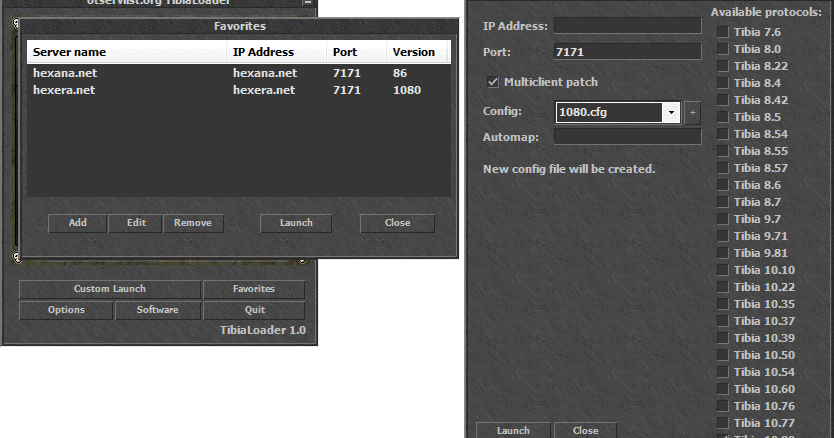Click the Add button in Favorites
This screenshot has height=438, width=834.
[x=78, y=223]
